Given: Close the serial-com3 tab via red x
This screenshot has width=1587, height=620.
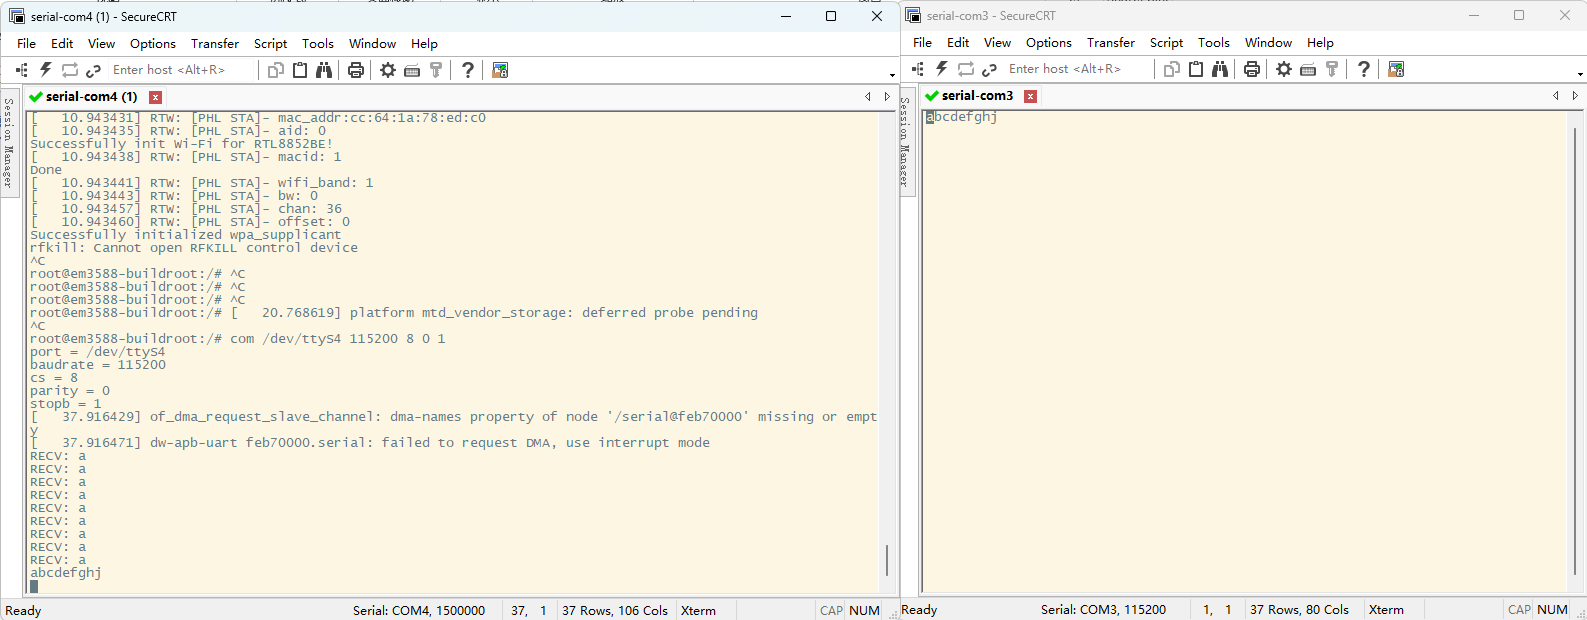Looking at the screenshot, I should click(x=1031, y=96).
